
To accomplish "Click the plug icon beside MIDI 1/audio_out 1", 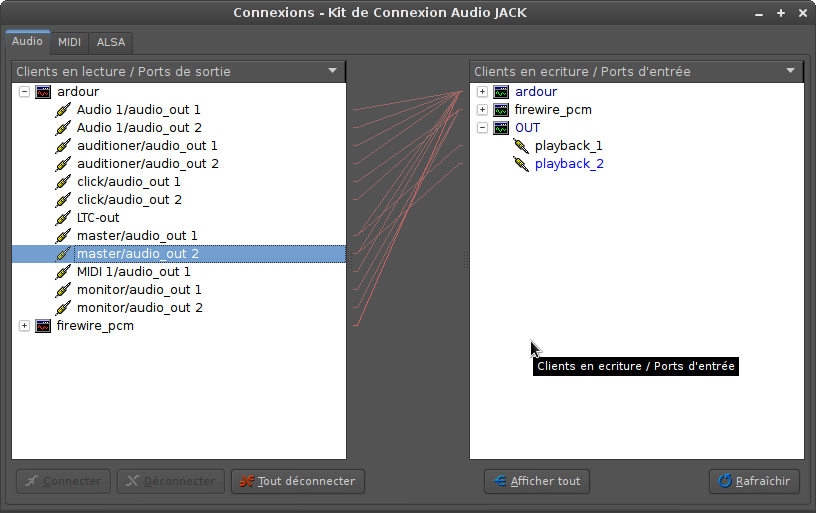I will [x=63, y=272].
